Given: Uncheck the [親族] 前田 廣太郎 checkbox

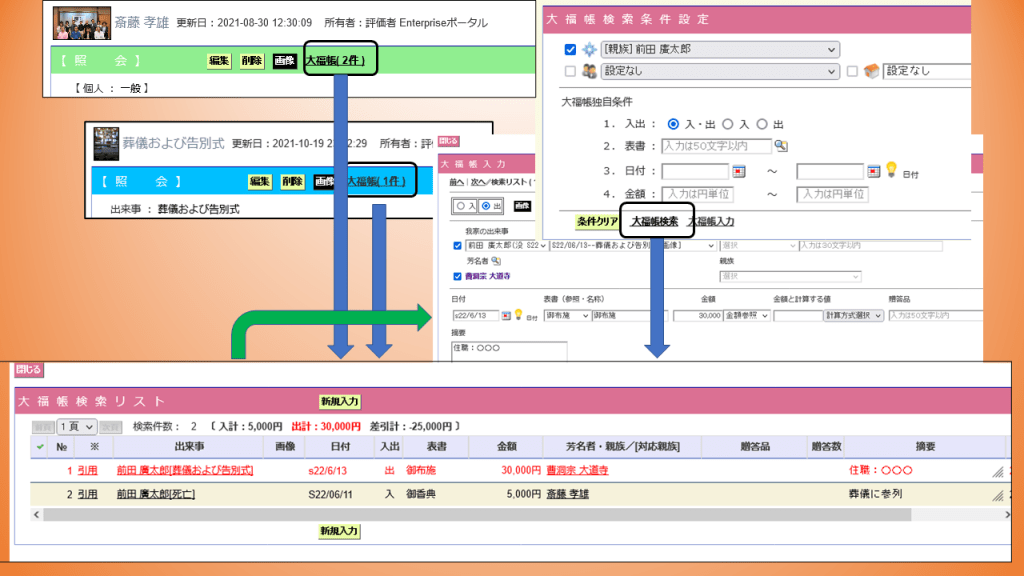Looking at the screenshot, I should click(x=570, y=50).
